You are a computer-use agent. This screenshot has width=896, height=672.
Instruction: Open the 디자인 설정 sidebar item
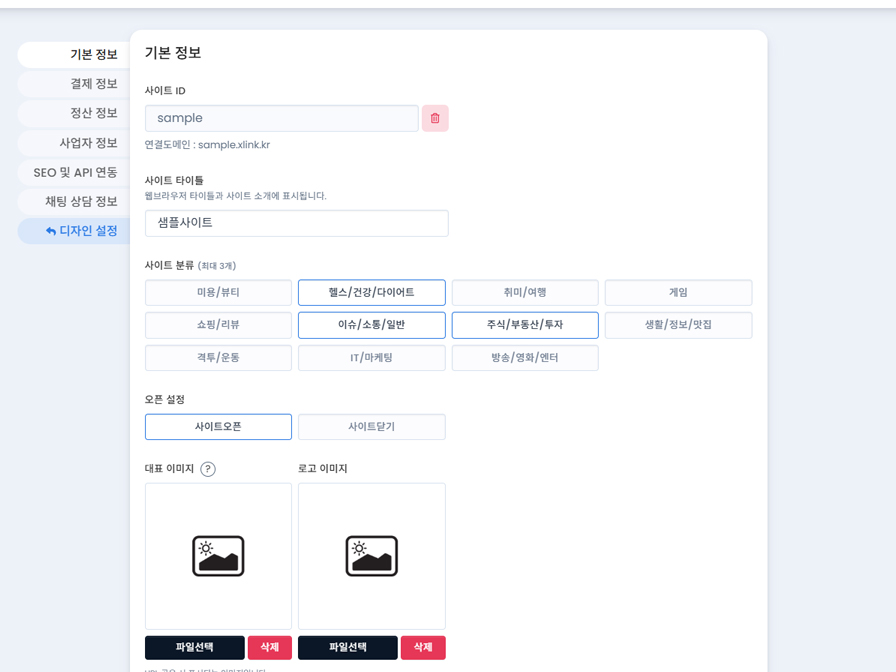click(x=80, y=231)
